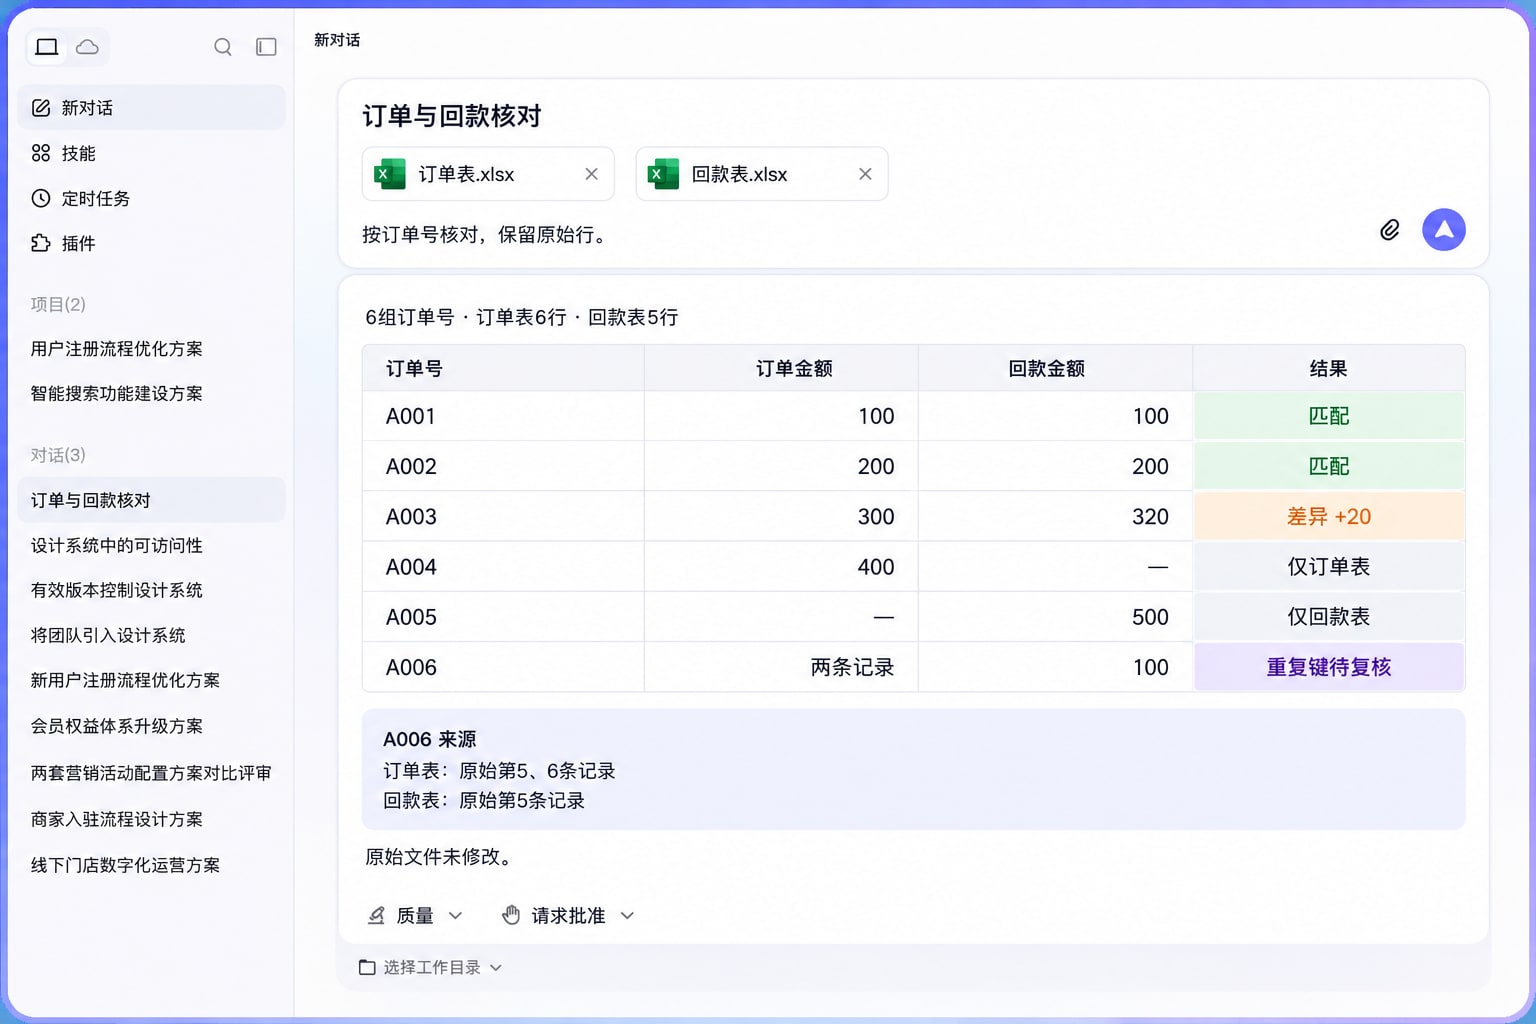
Task: Click the 请求批准 hand icon
Action: click(511, 916)
